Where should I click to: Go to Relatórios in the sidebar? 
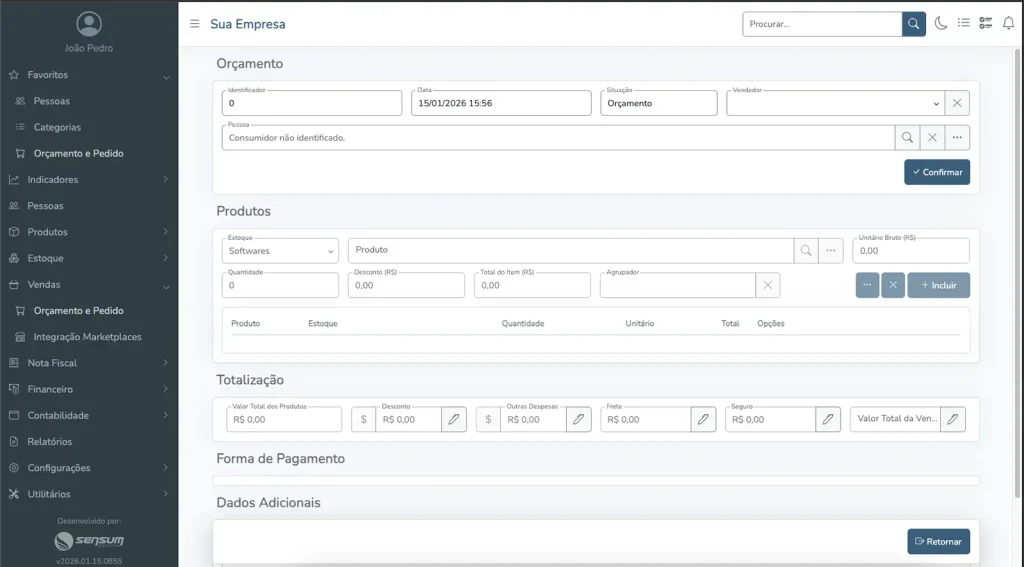click(49, 441)
